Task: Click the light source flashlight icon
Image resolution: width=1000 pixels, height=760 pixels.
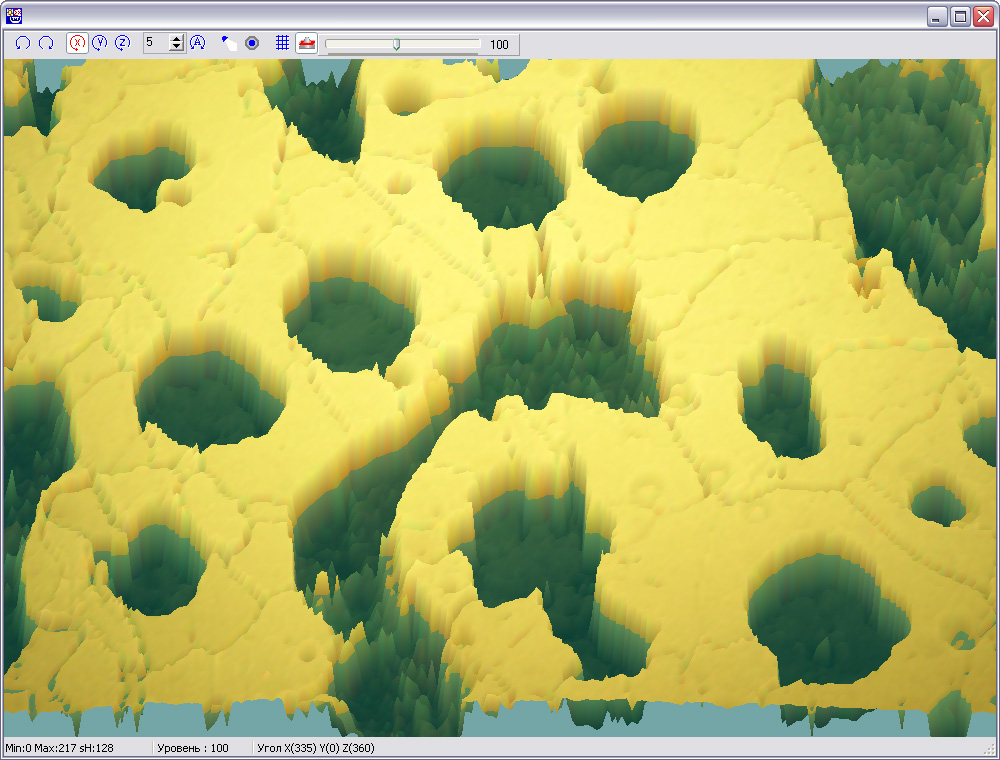Action: click(x=229, y=43)
